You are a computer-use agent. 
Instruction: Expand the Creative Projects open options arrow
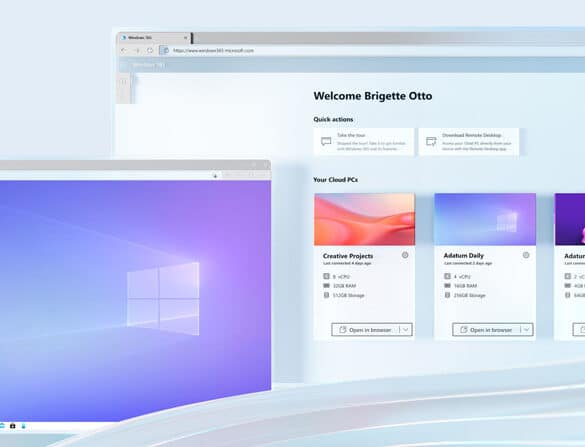[406, 330]
